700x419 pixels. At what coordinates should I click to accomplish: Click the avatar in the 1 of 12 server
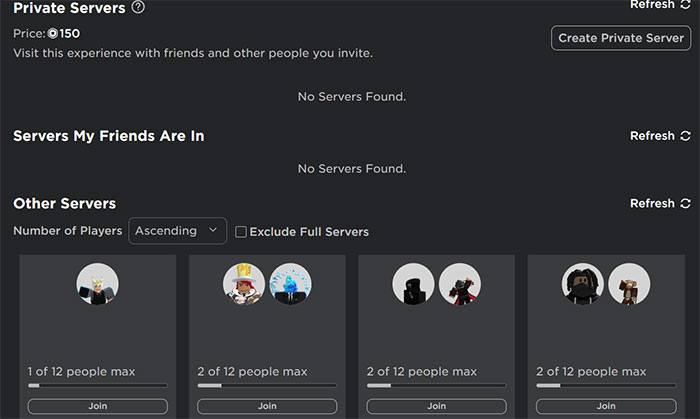tap(98, 284)
